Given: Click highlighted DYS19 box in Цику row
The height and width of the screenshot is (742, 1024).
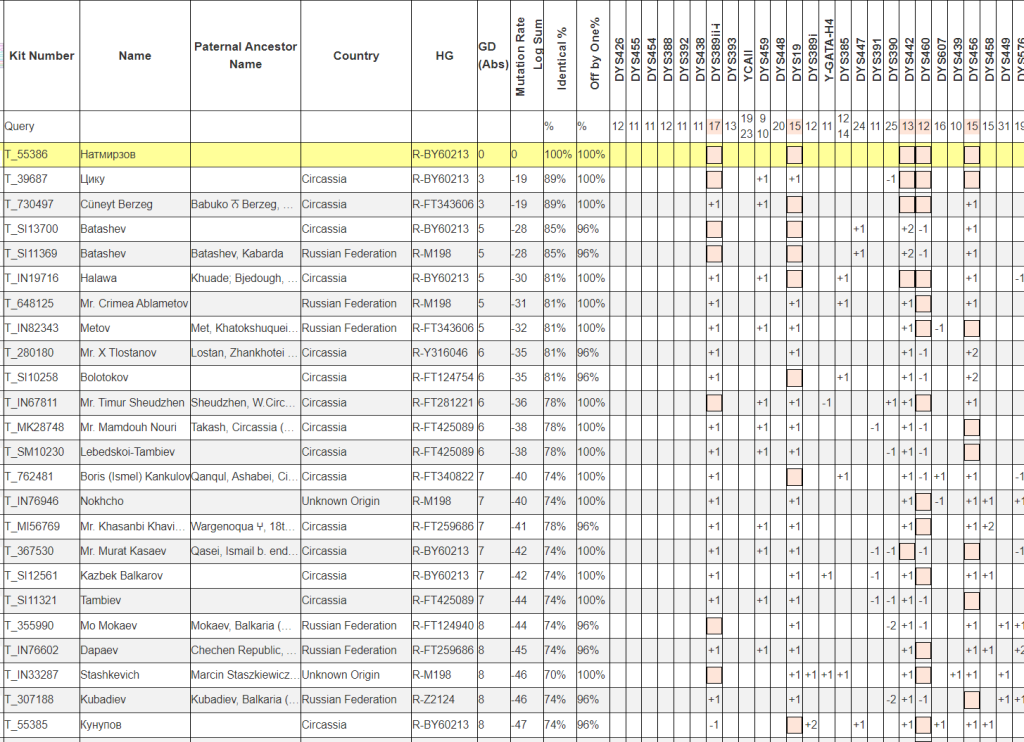Looking at the screenshot, I should pos(794,180).
